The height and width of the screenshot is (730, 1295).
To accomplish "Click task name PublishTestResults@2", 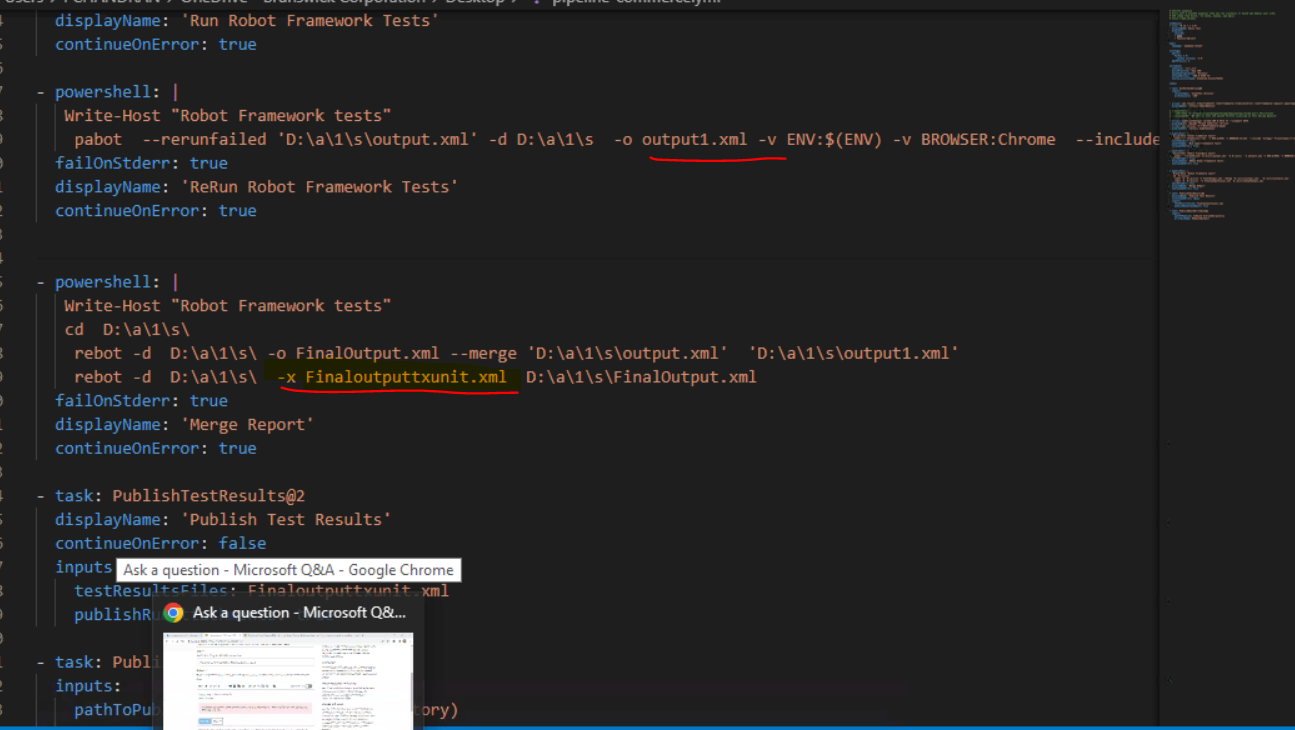I will (x=208, y=495).
